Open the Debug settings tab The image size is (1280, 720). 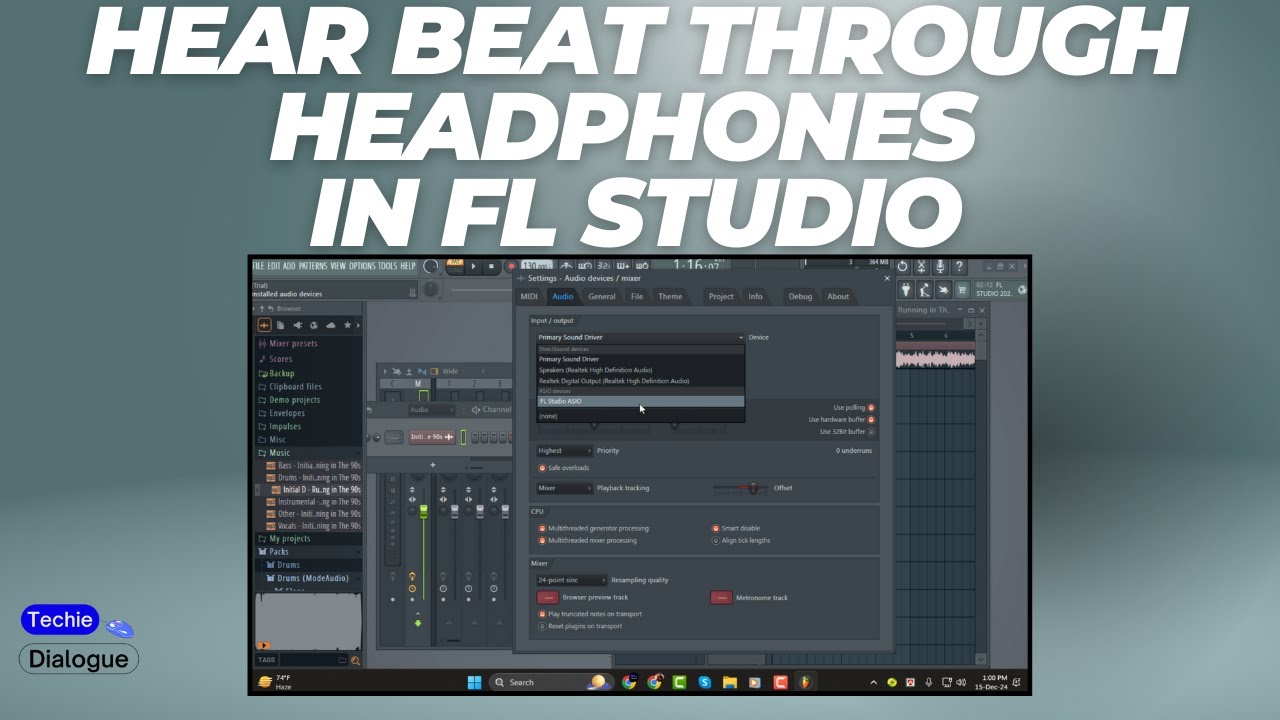click(800, 296)
